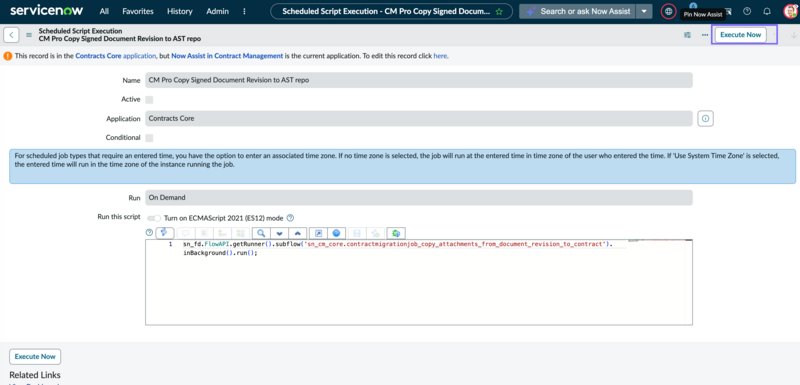This screenshot has width=800, height=385.
Task: Click the script field help icon left of toolbar
Action: coord(149,233)
